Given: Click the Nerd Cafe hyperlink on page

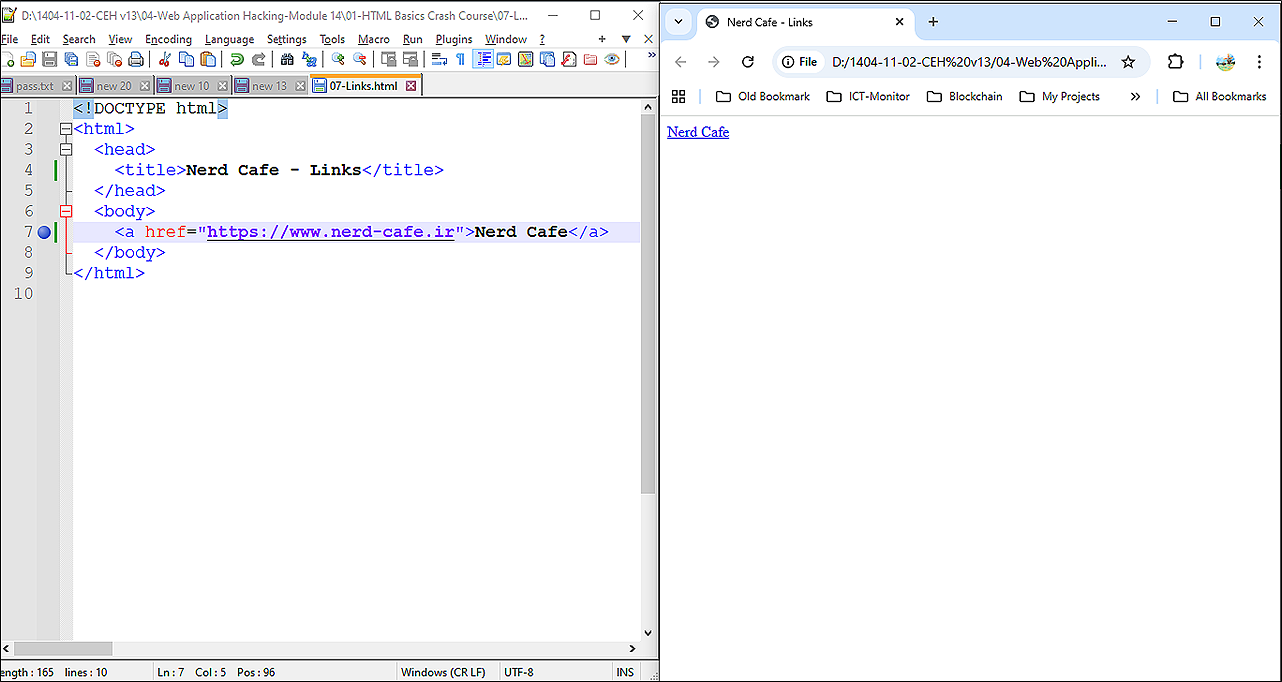Looking at the screenshot, I should [698, 132].
